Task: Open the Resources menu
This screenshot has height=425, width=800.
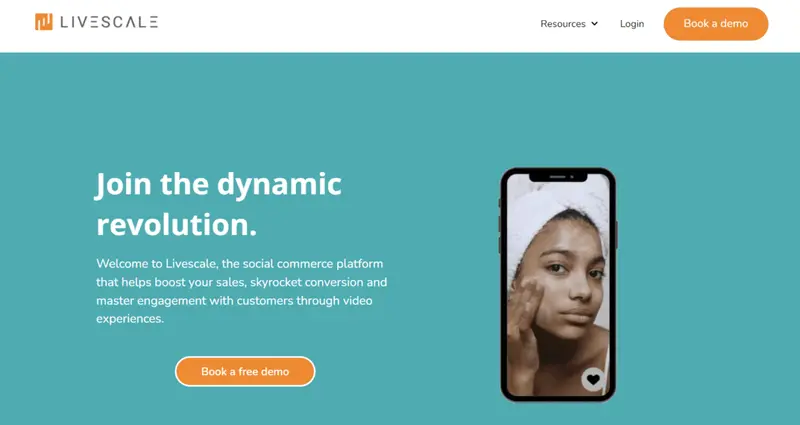Action: click(569, 23)
